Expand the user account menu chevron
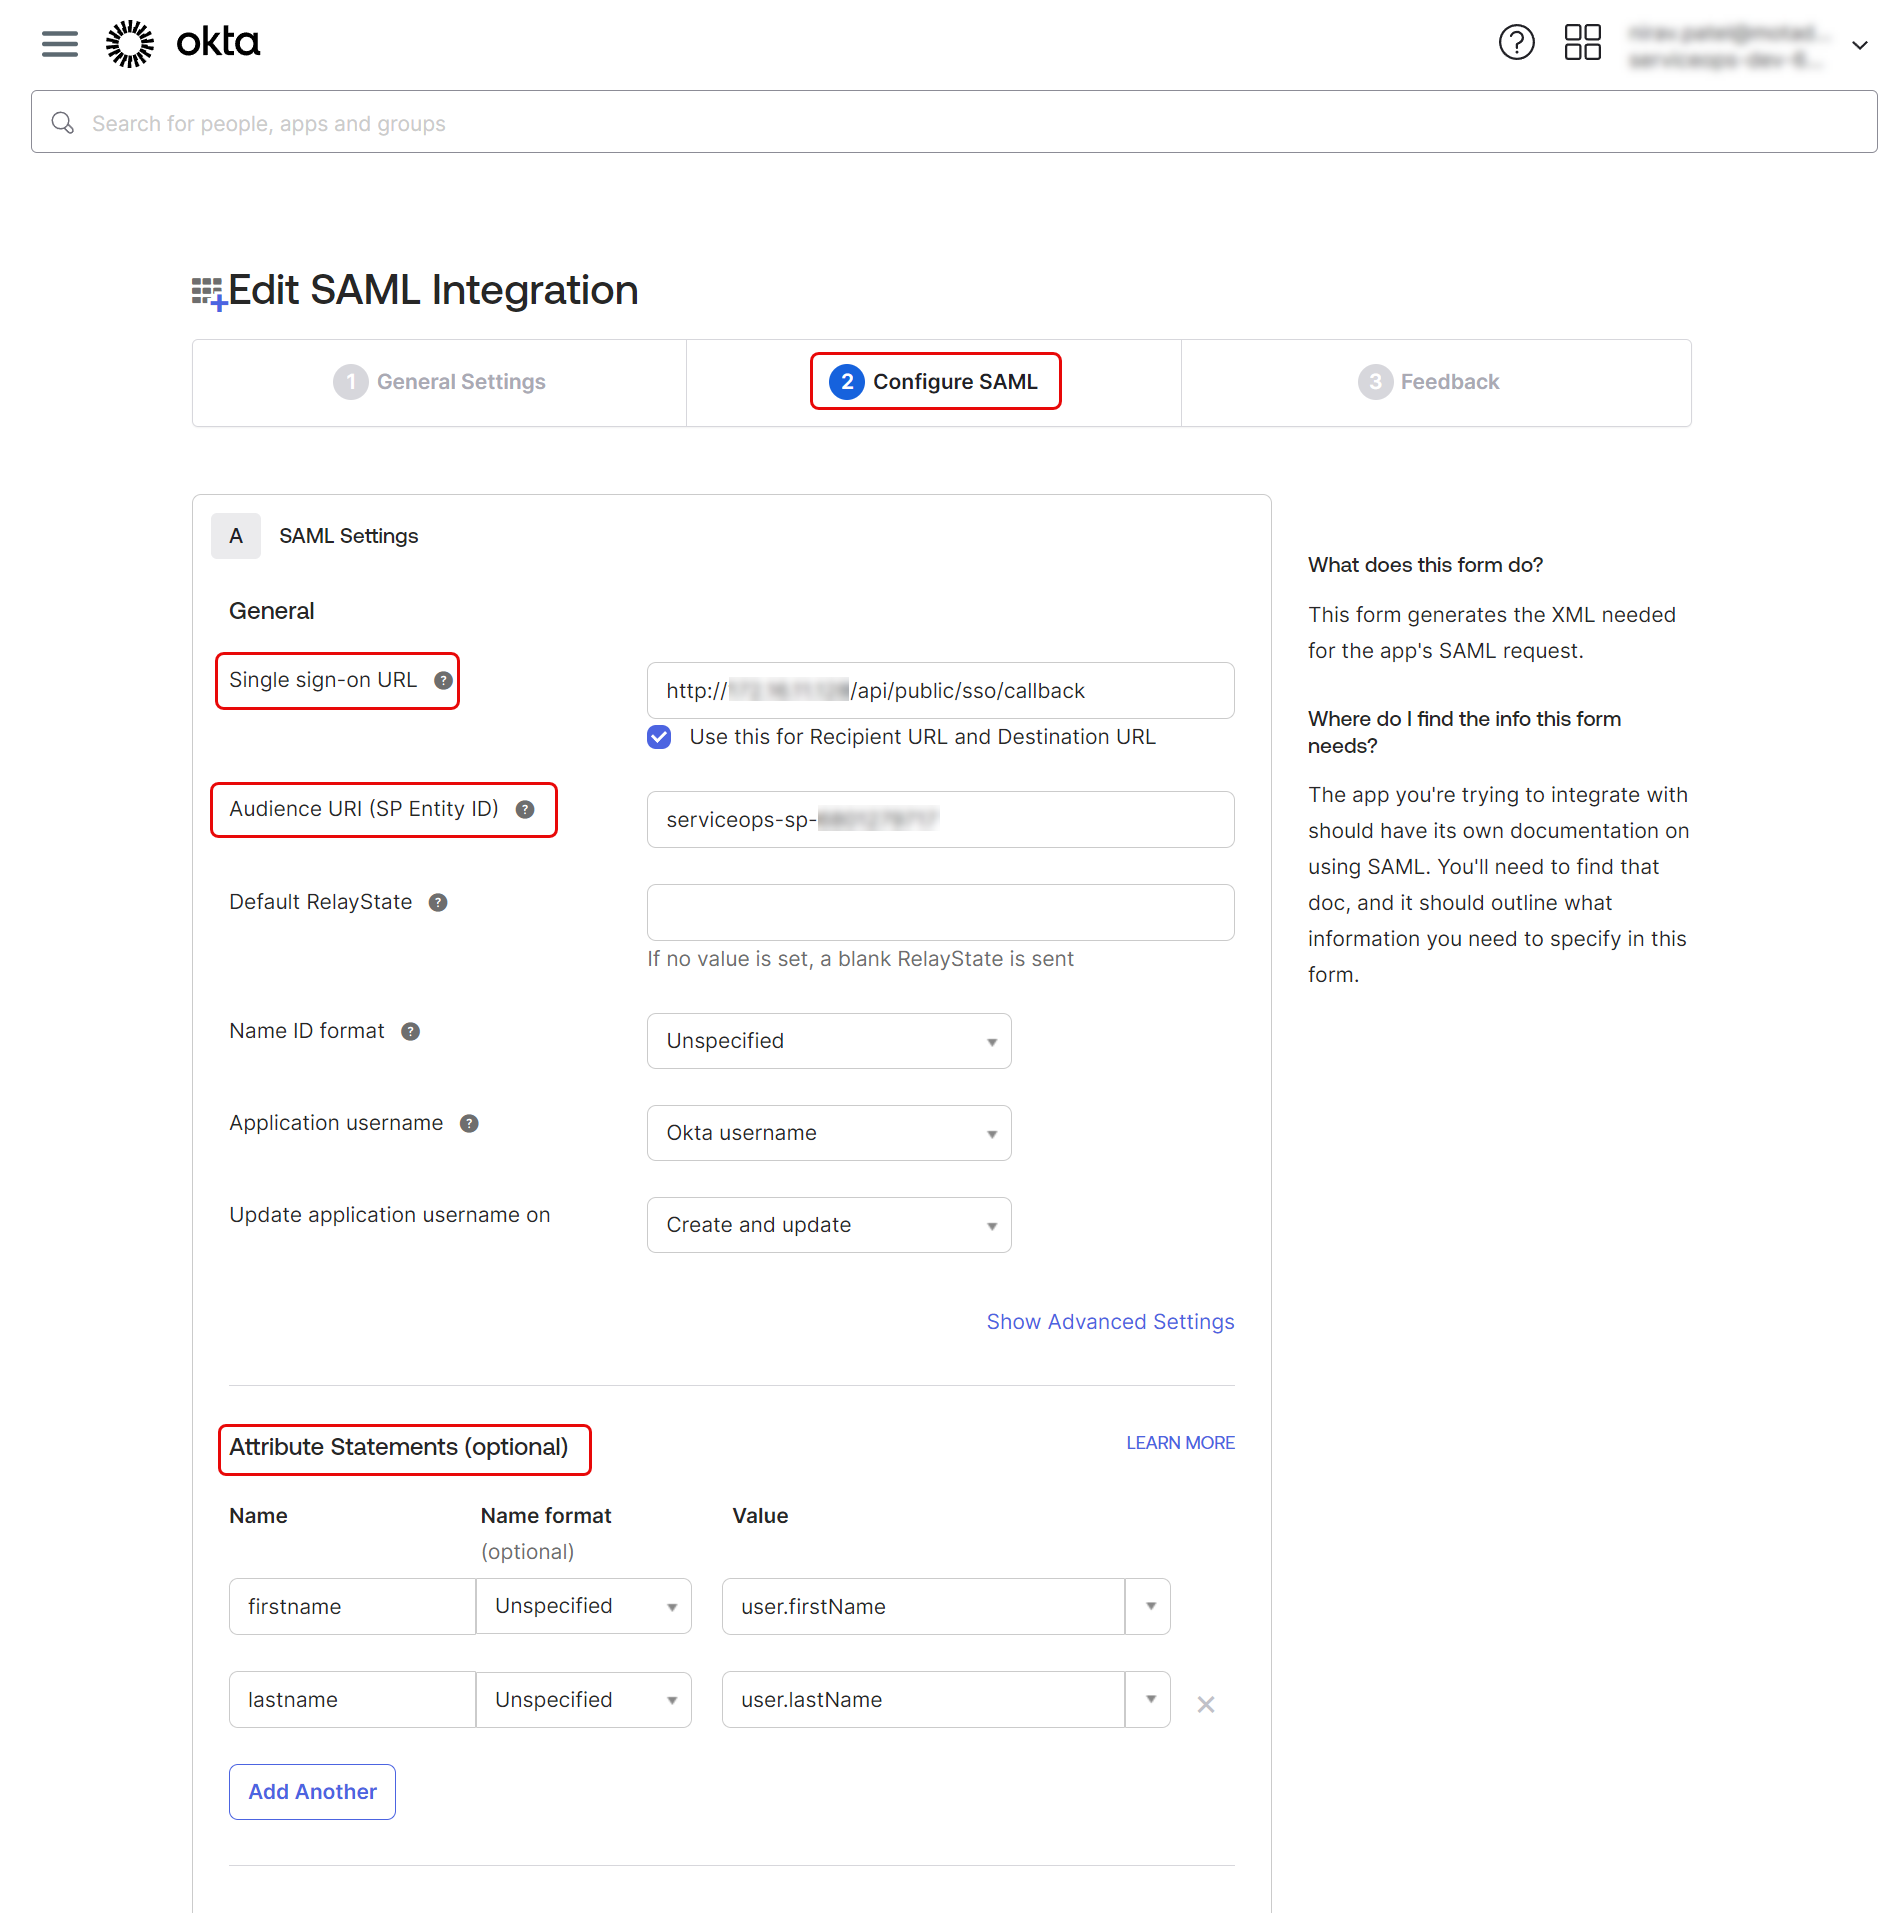 [1859, 45]
